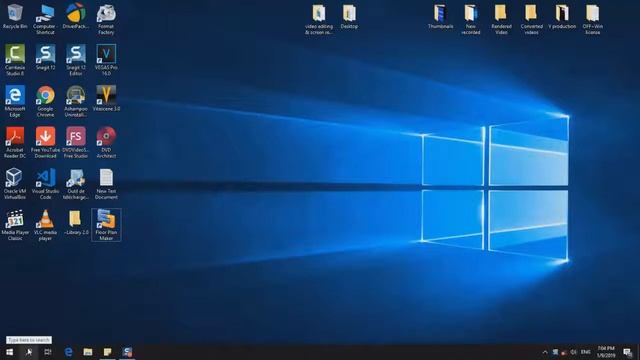Select the Vitascene 3.0 desktop icon

106,98
